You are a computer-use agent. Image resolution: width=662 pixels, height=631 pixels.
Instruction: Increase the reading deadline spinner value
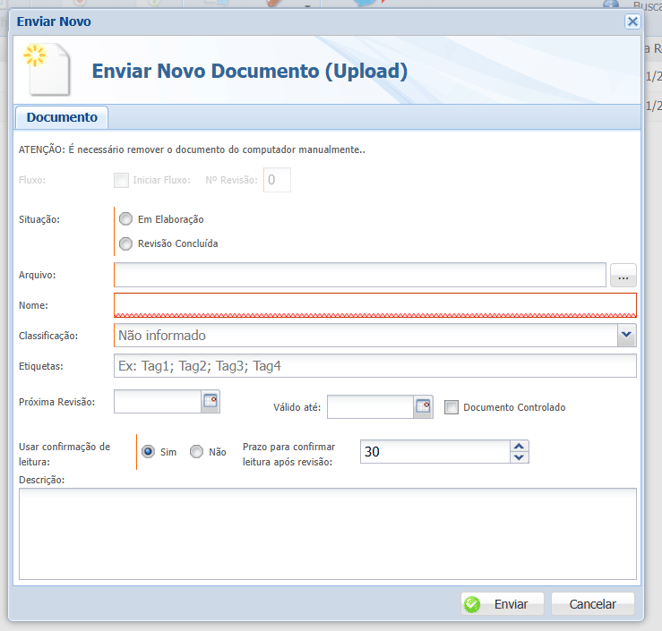pyautogui.click(x=518, y=446)
